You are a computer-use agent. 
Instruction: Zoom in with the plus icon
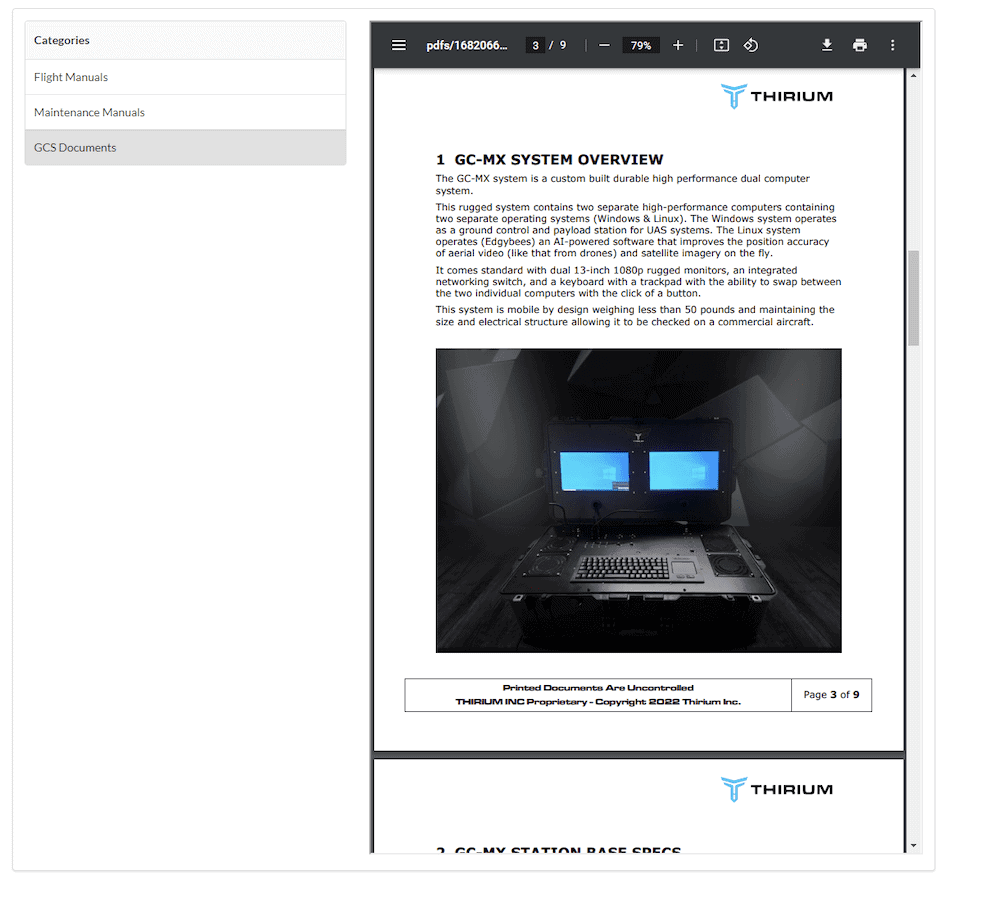point(678,45)
